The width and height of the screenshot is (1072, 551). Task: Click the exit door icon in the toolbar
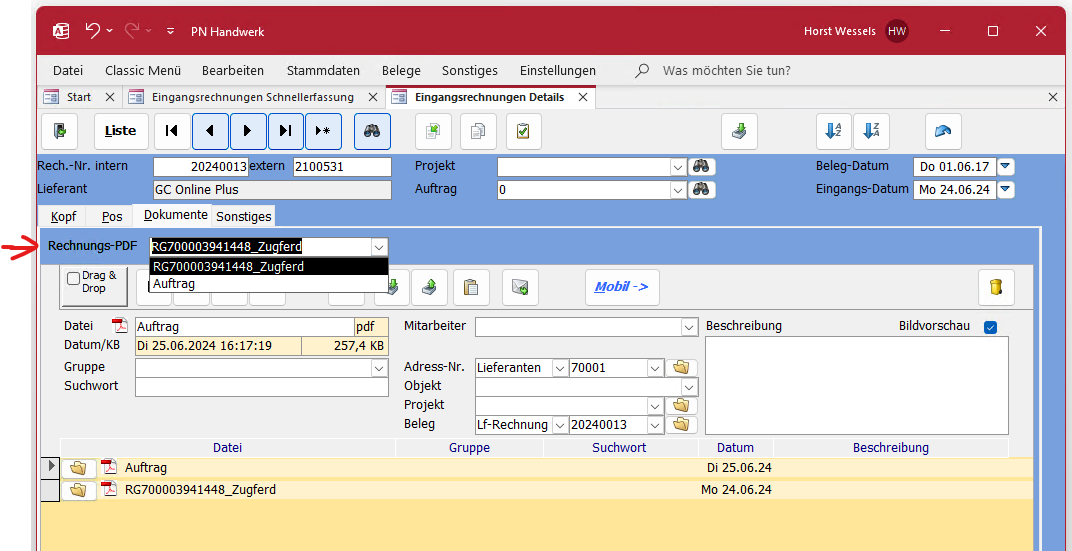tap(59, 131)
